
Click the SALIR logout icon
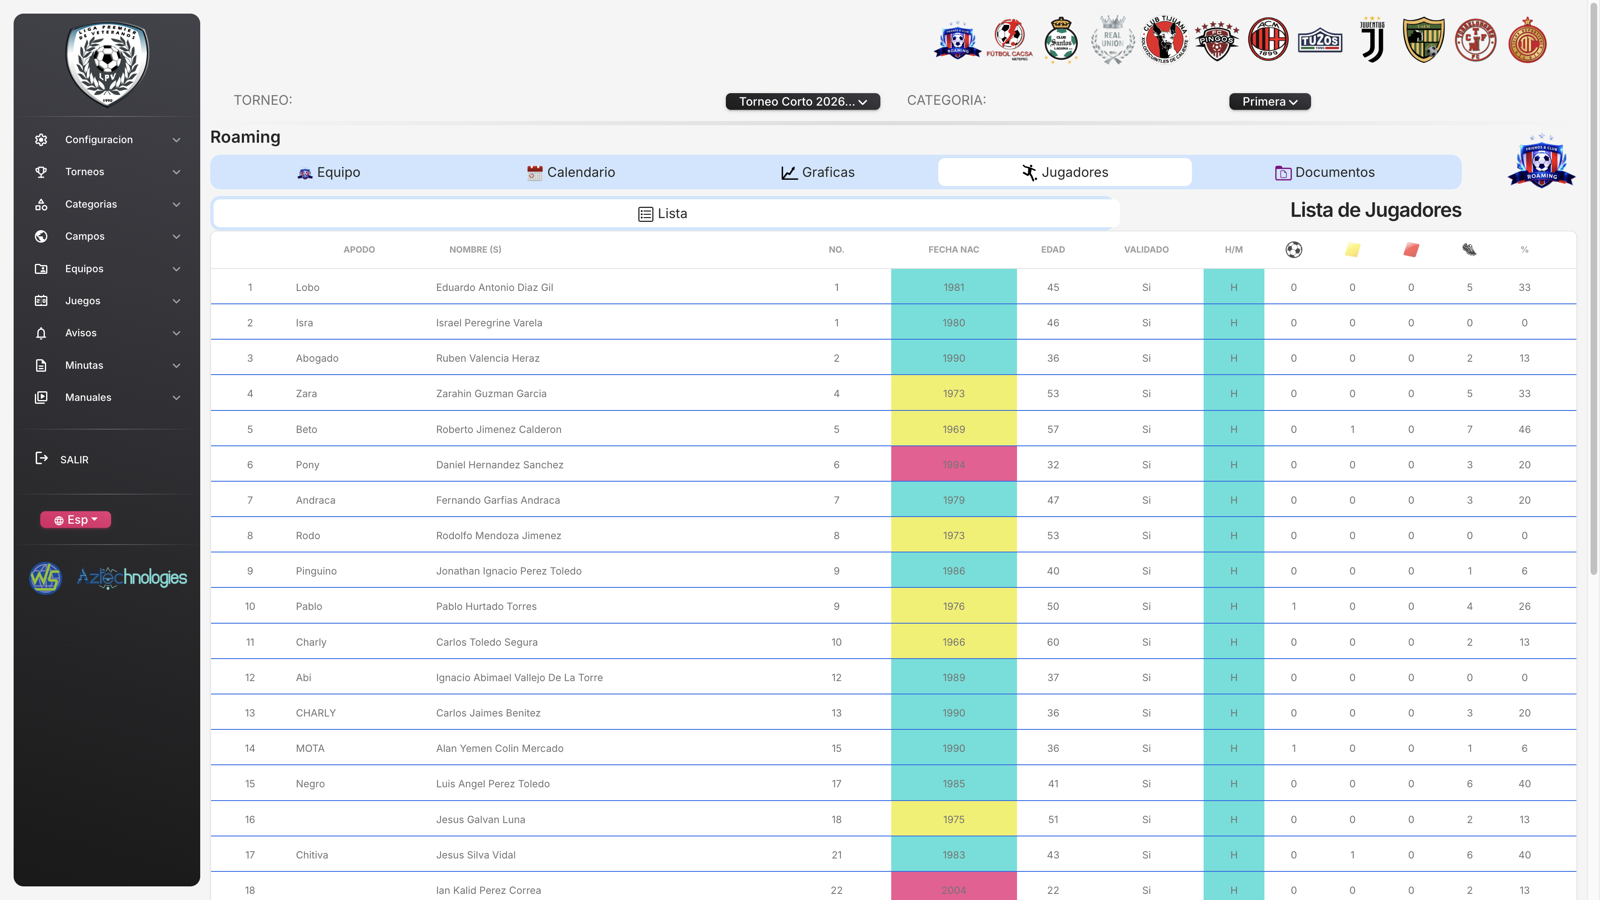(x=41, y=459)
